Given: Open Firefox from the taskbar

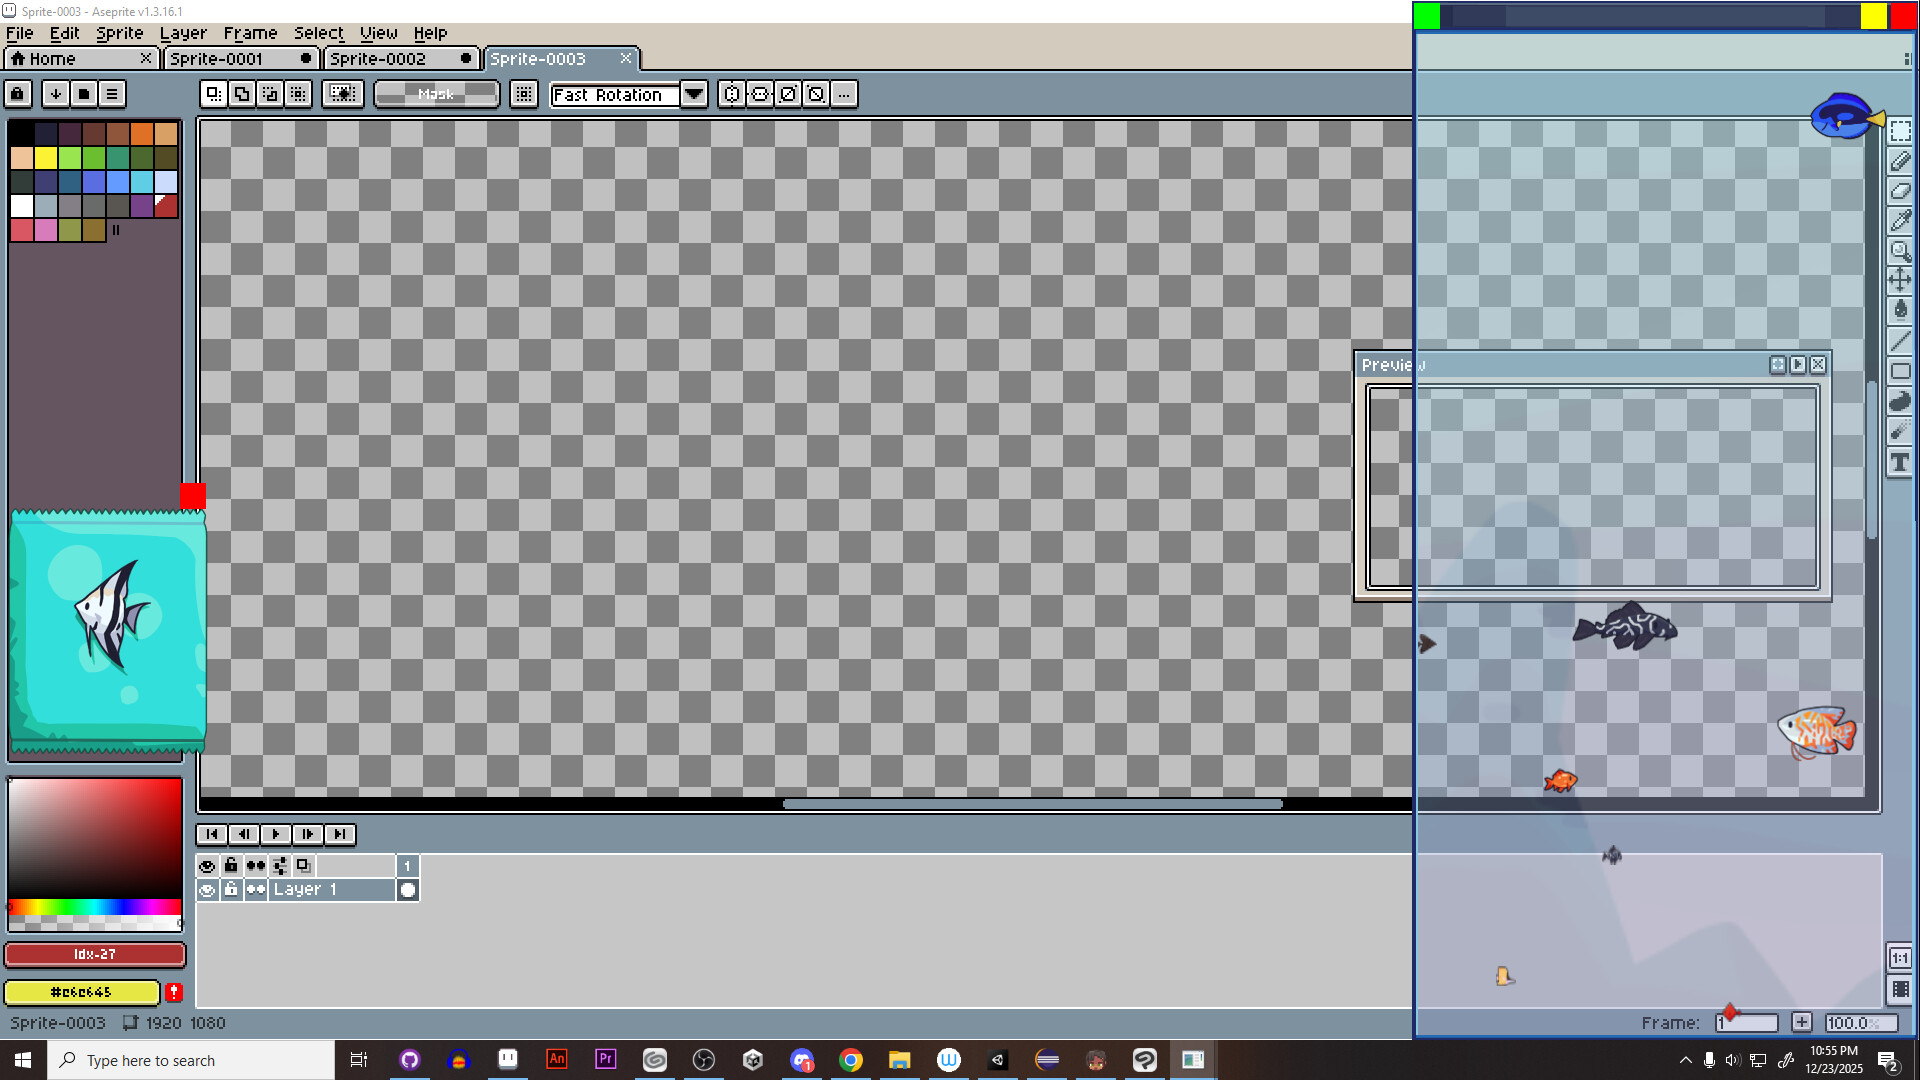Looking at the screenshot, I should click(x=459, y=1060).
